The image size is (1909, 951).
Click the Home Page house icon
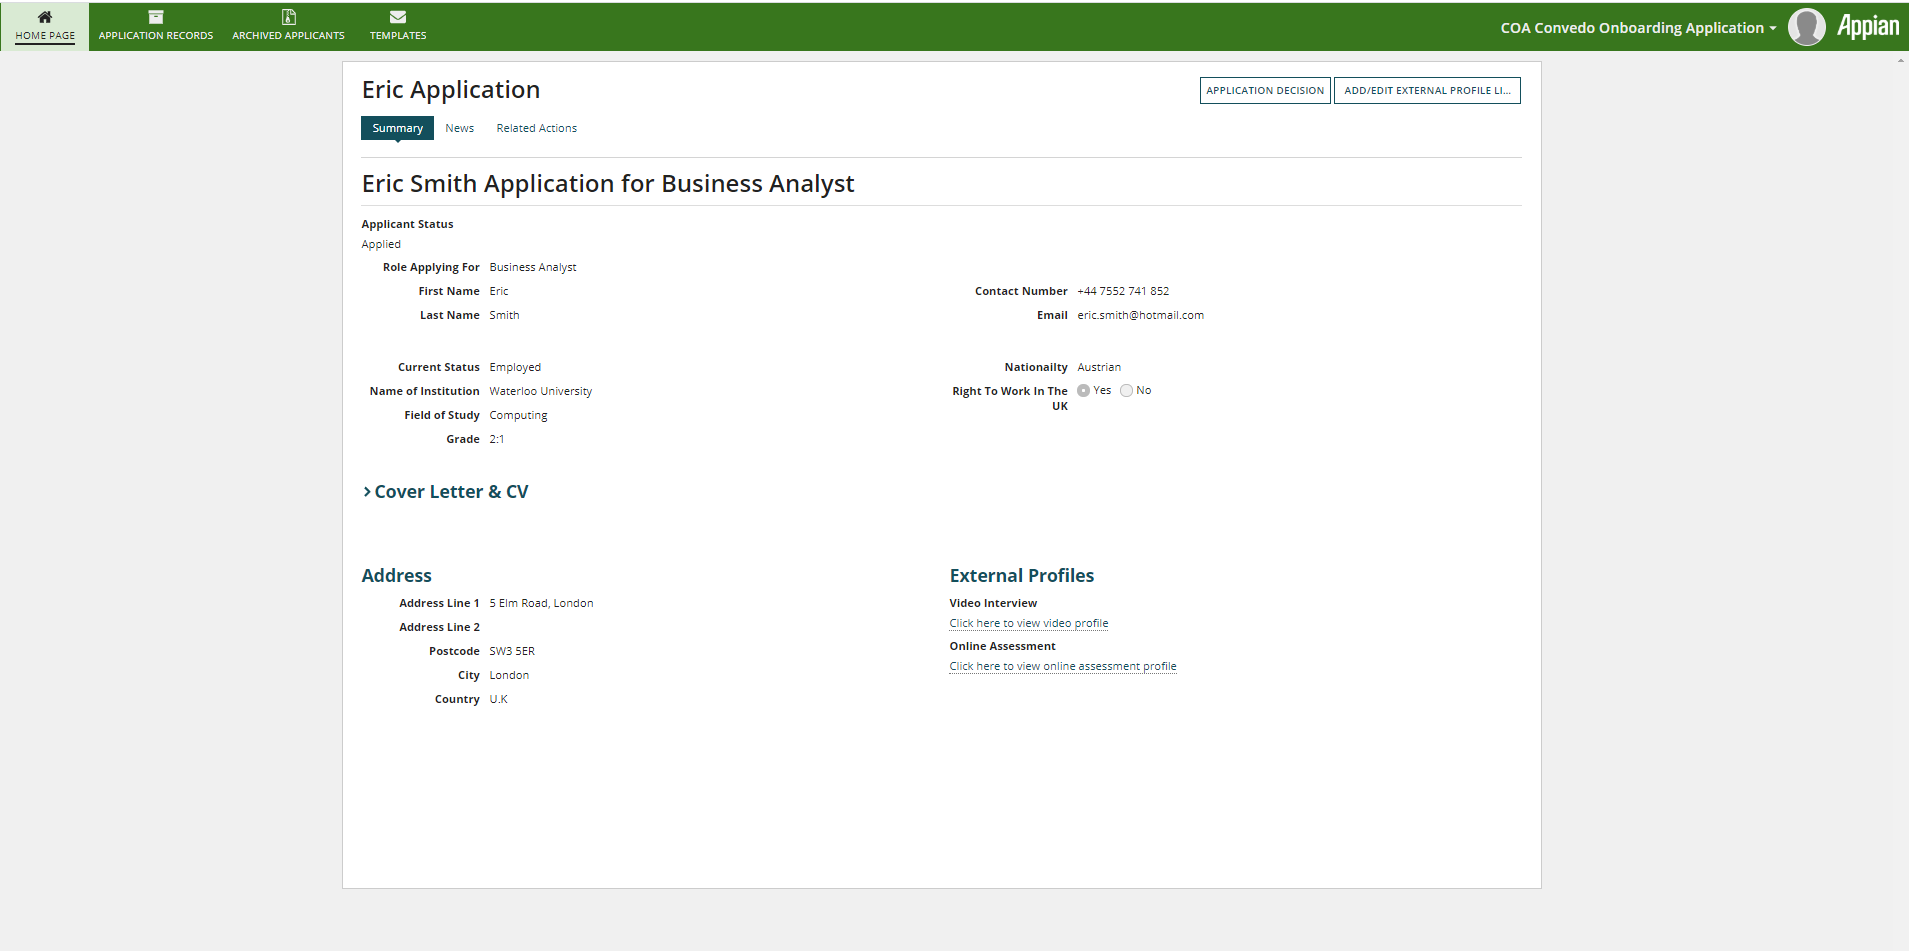click(45, 17)
